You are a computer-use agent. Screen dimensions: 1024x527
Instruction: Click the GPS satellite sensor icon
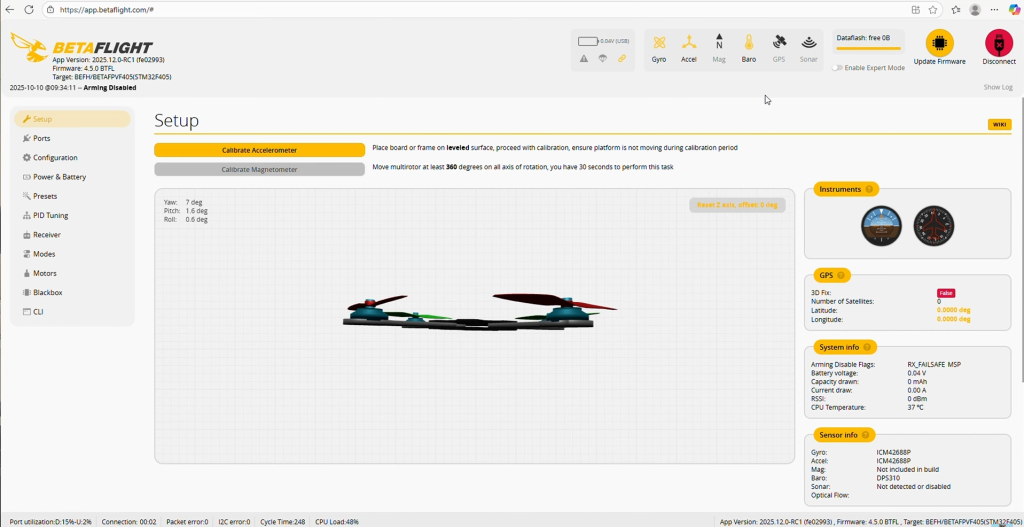(x=779, y=43)
